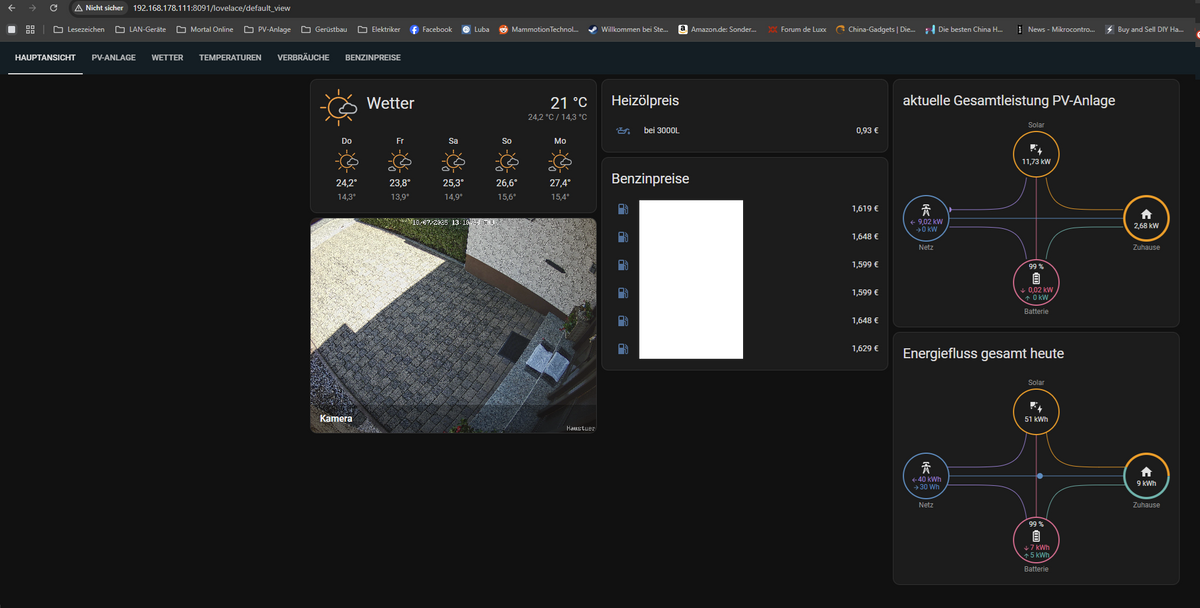This screenshot has width=1200, height=608.
Task: Click the large weather icon beside Wetter
Action: pos(338,105)
